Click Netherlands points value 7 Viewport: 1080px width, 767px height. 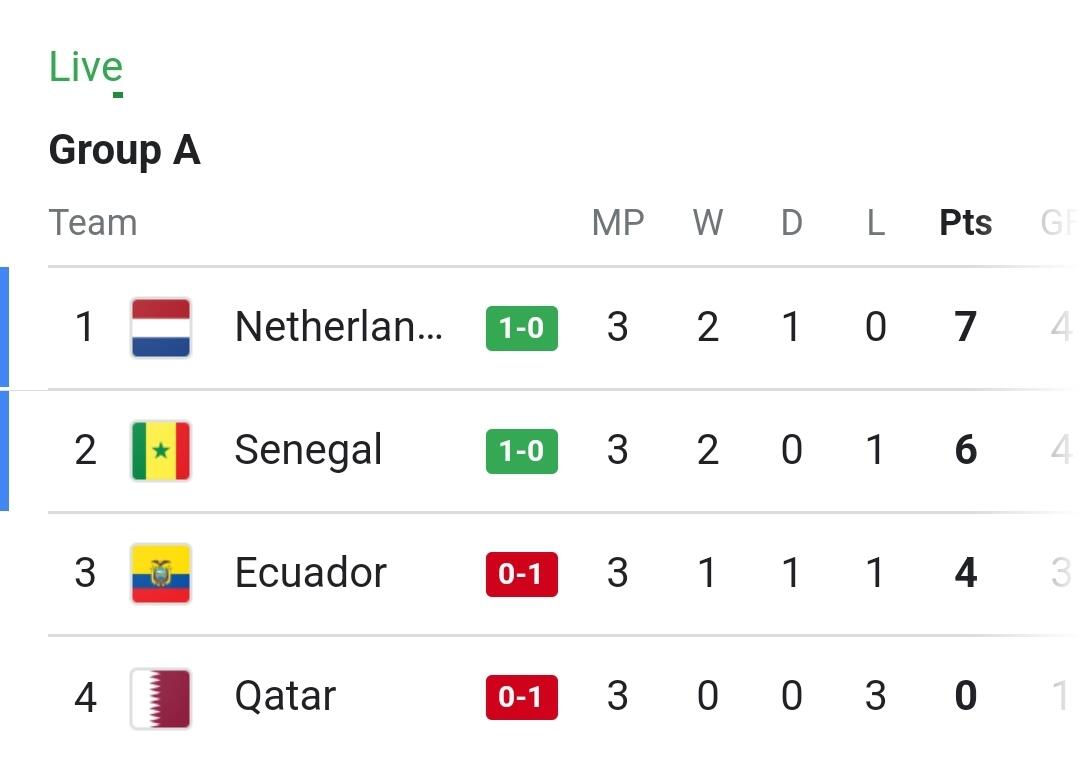coord(965,328)
